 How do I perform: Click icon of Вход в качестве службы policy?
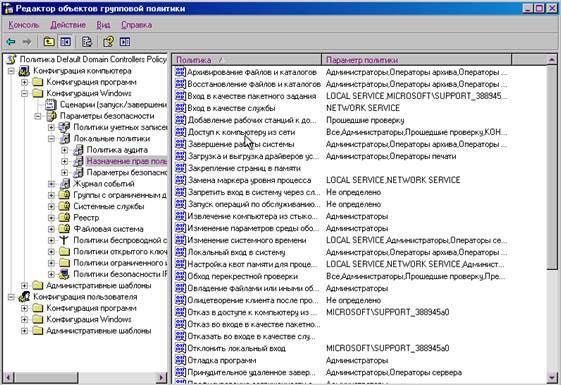[x=180, y=108]
